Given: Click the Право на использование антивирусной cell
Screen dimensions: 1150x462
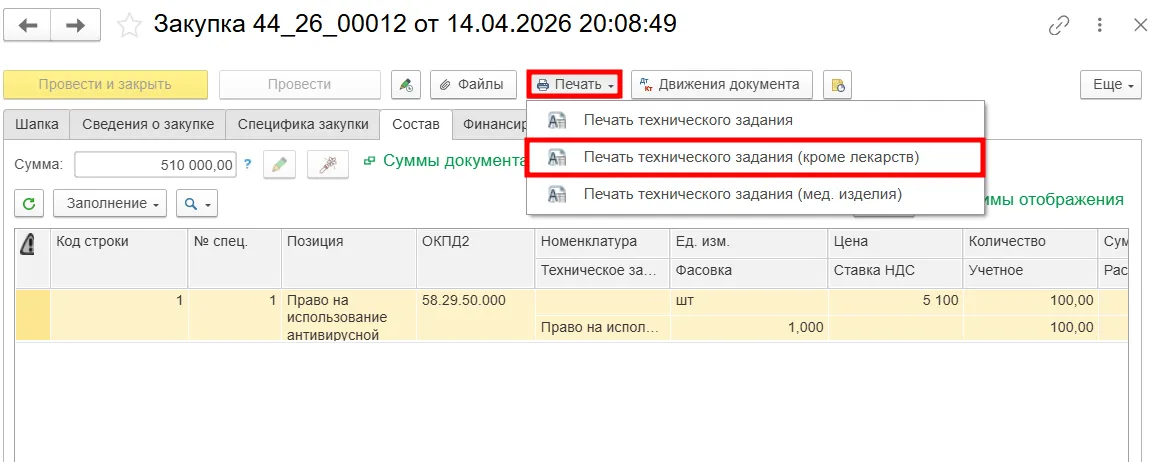Looking at the screenshot, I should pos(349,316).
